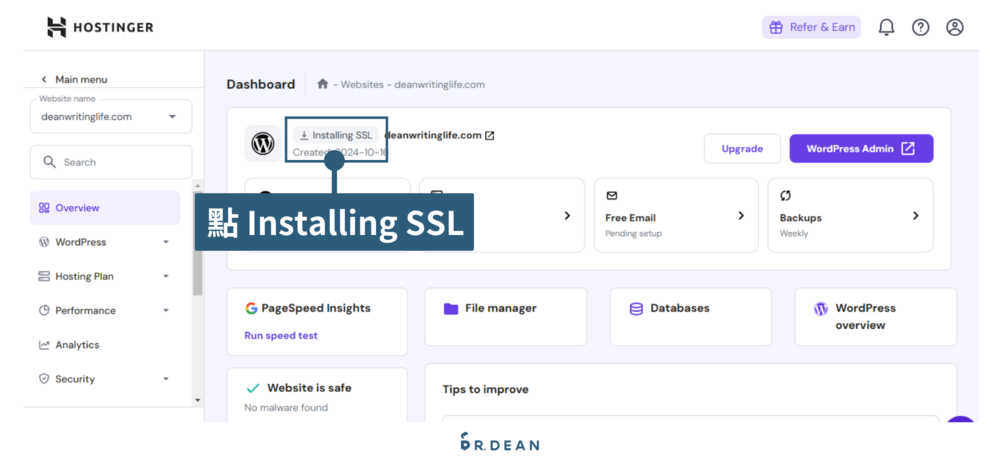
Task: Click the sidebar Search field
Action: pyautogui.click(x=110, y=162)
